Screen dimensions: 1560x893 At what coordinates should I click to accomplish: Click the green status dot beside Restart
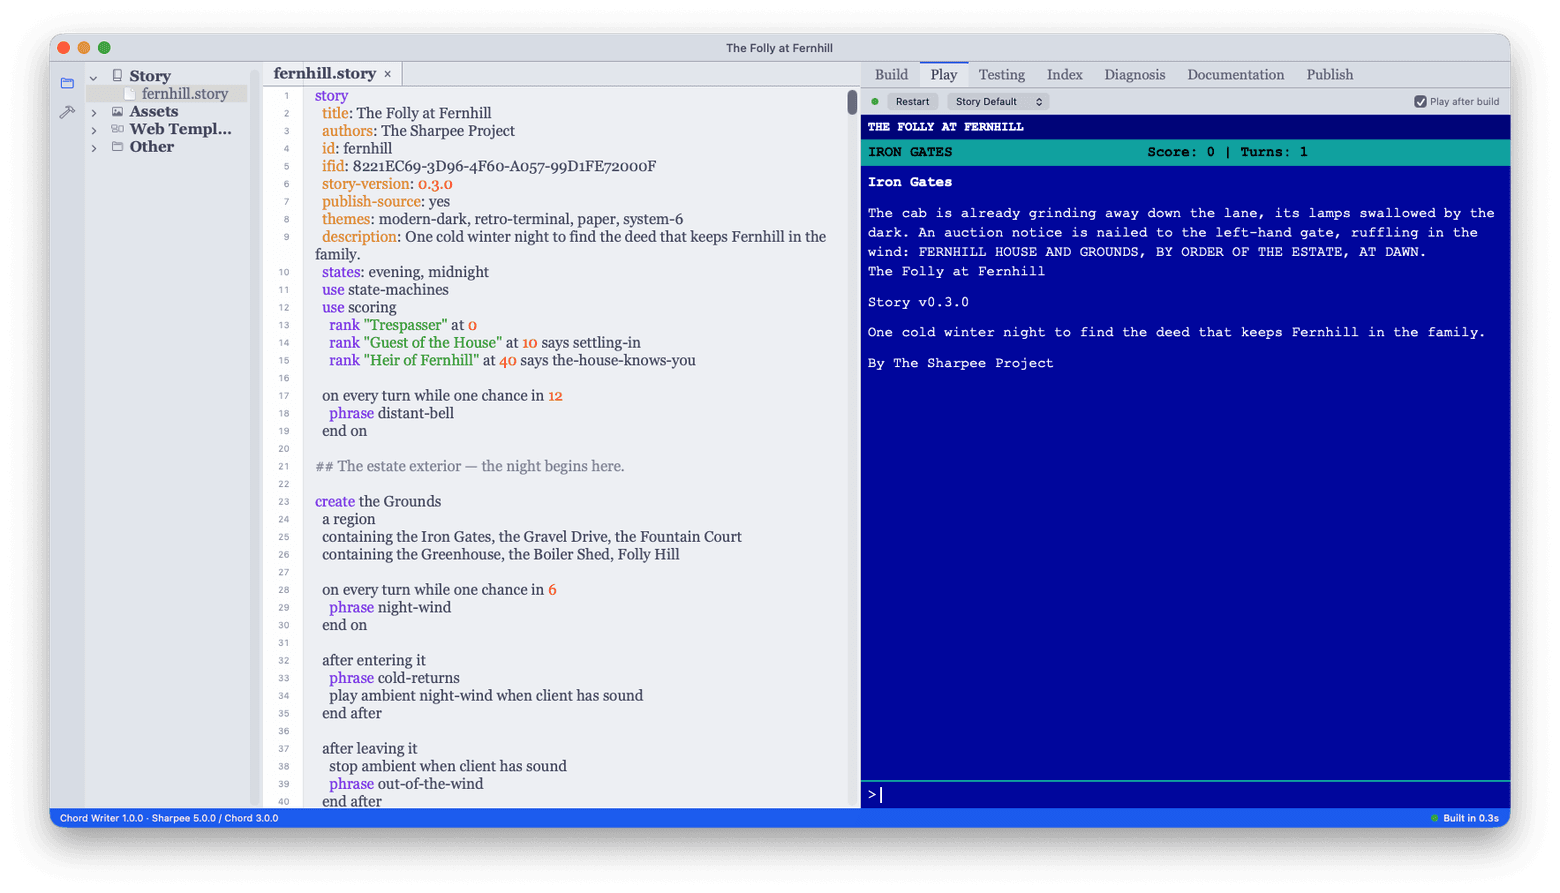pyautogui.click(x=875, y=102)
